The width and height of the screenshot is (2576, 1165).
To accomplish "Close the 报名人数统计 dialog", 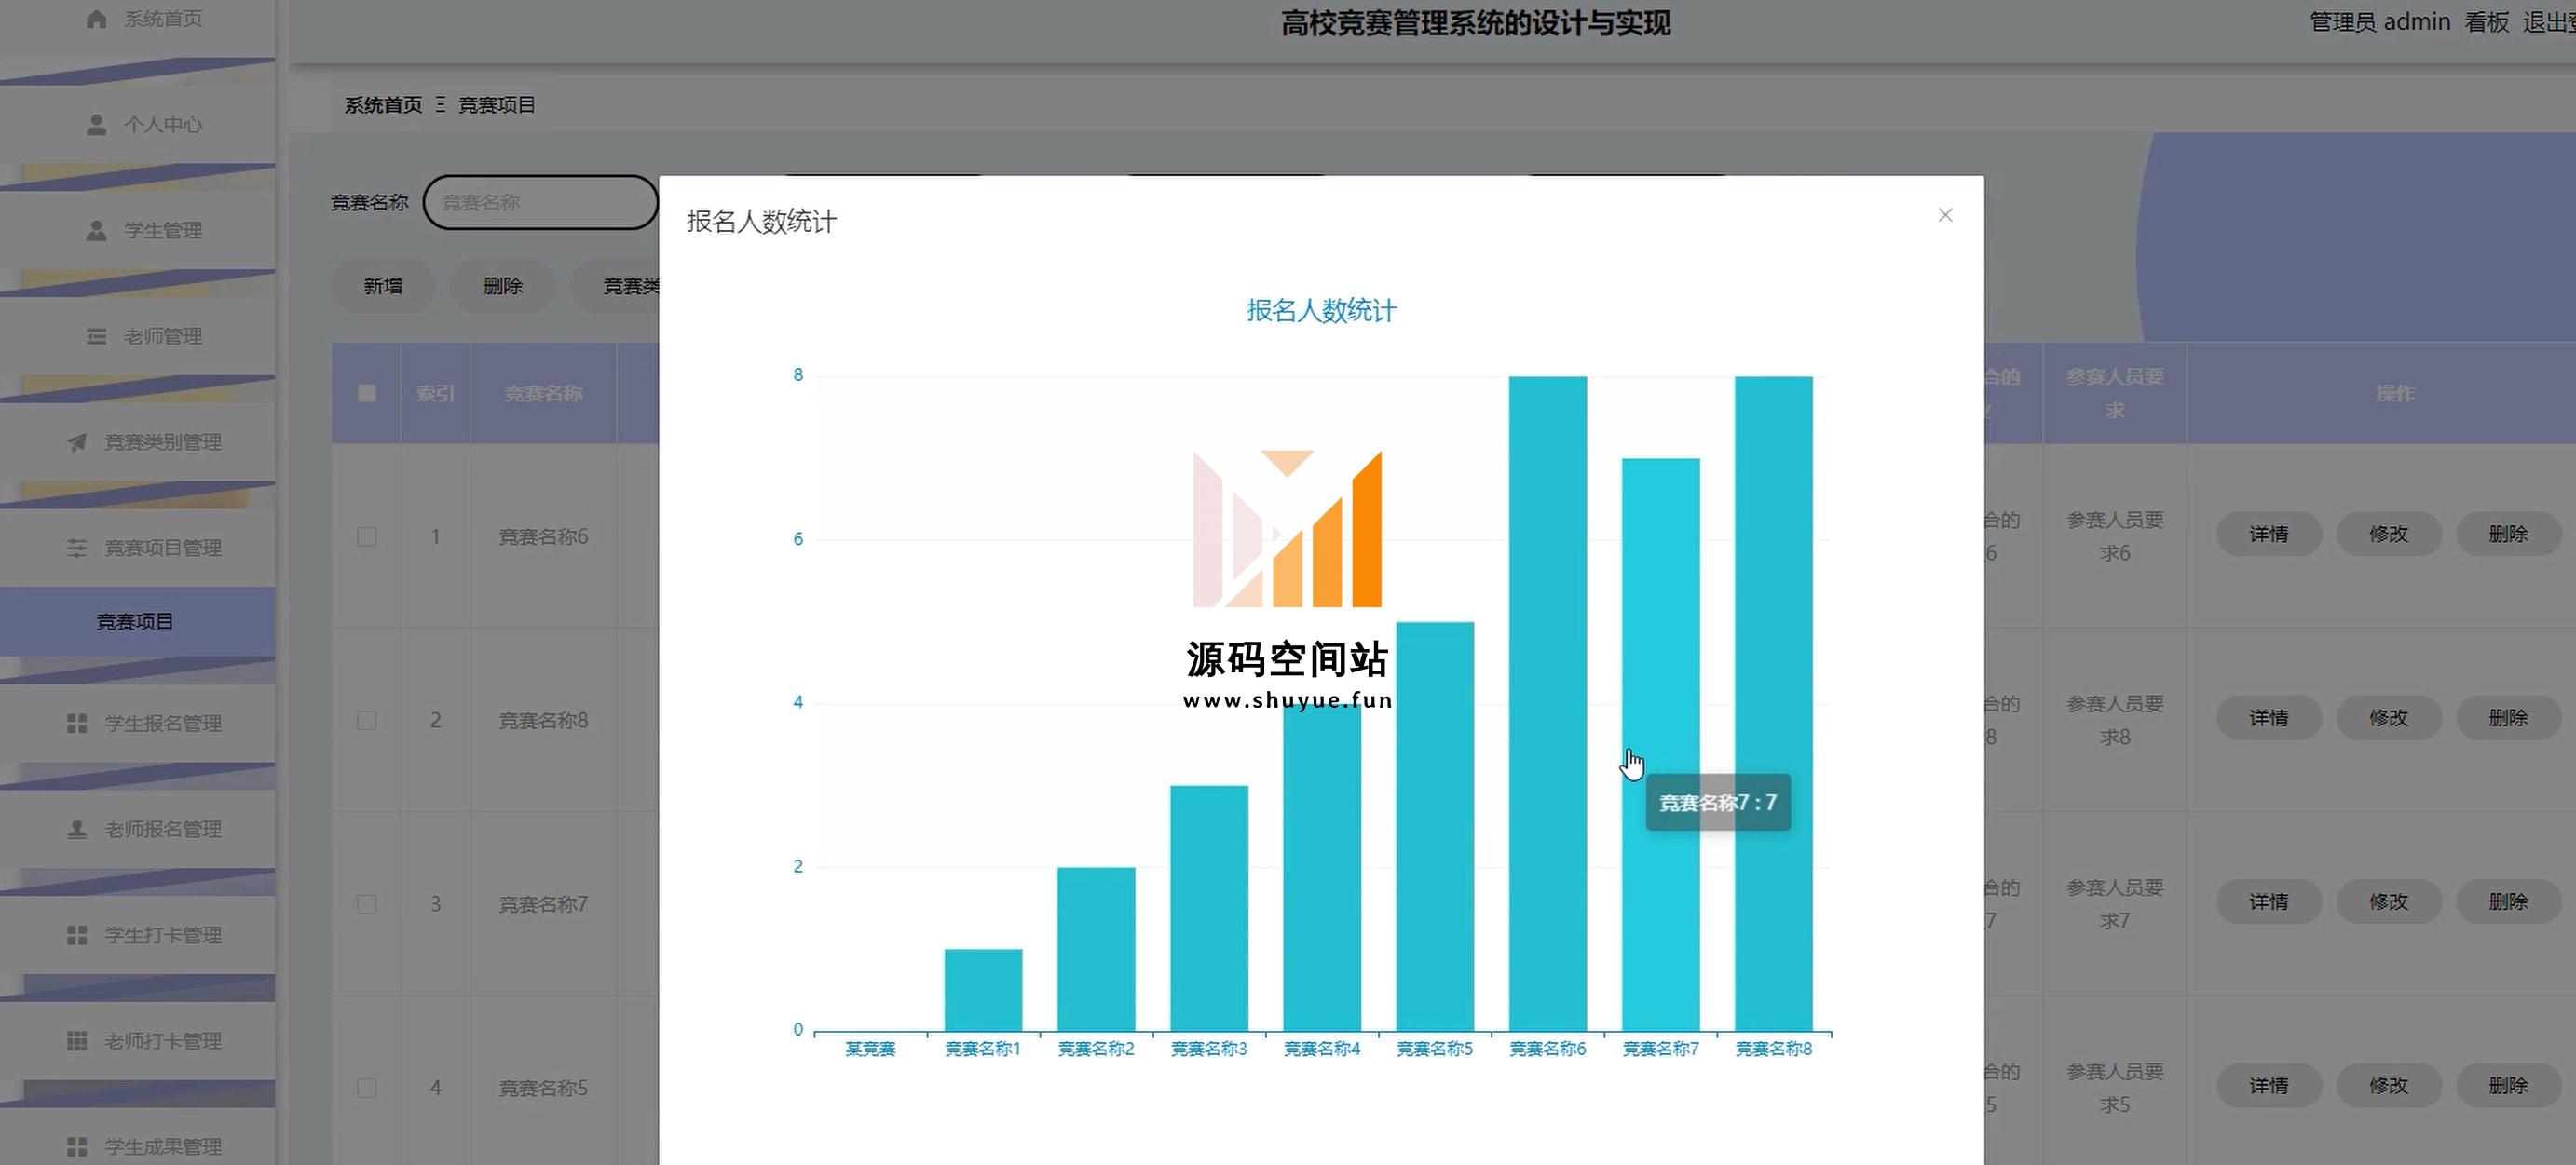I will (x=1945, y=215).
